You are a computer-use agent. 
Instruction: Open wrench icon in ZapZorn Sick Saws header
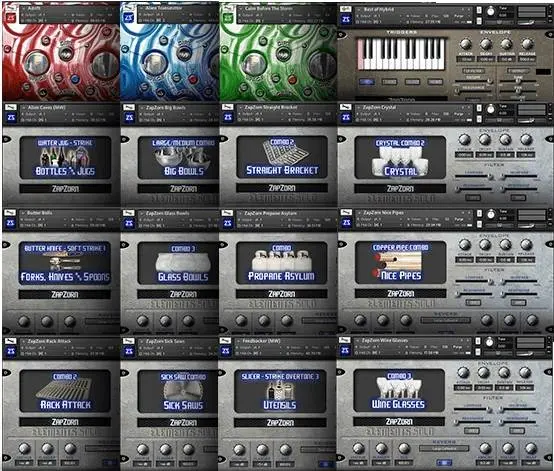(x=129, y=341)
